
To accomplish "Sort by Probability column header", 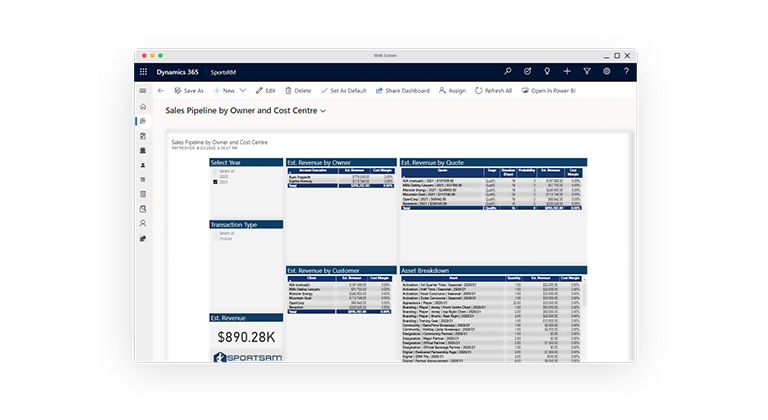I will (x=527, y=172).
